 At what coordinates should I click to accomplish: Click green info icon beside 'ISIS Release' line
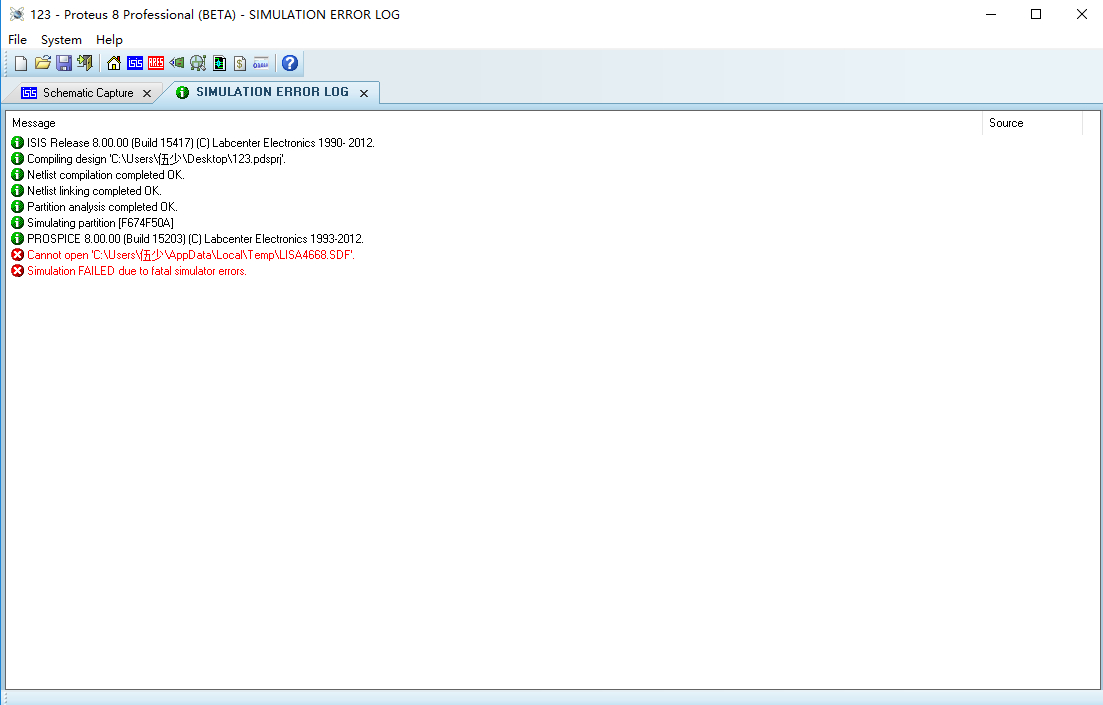pos(18,143)
